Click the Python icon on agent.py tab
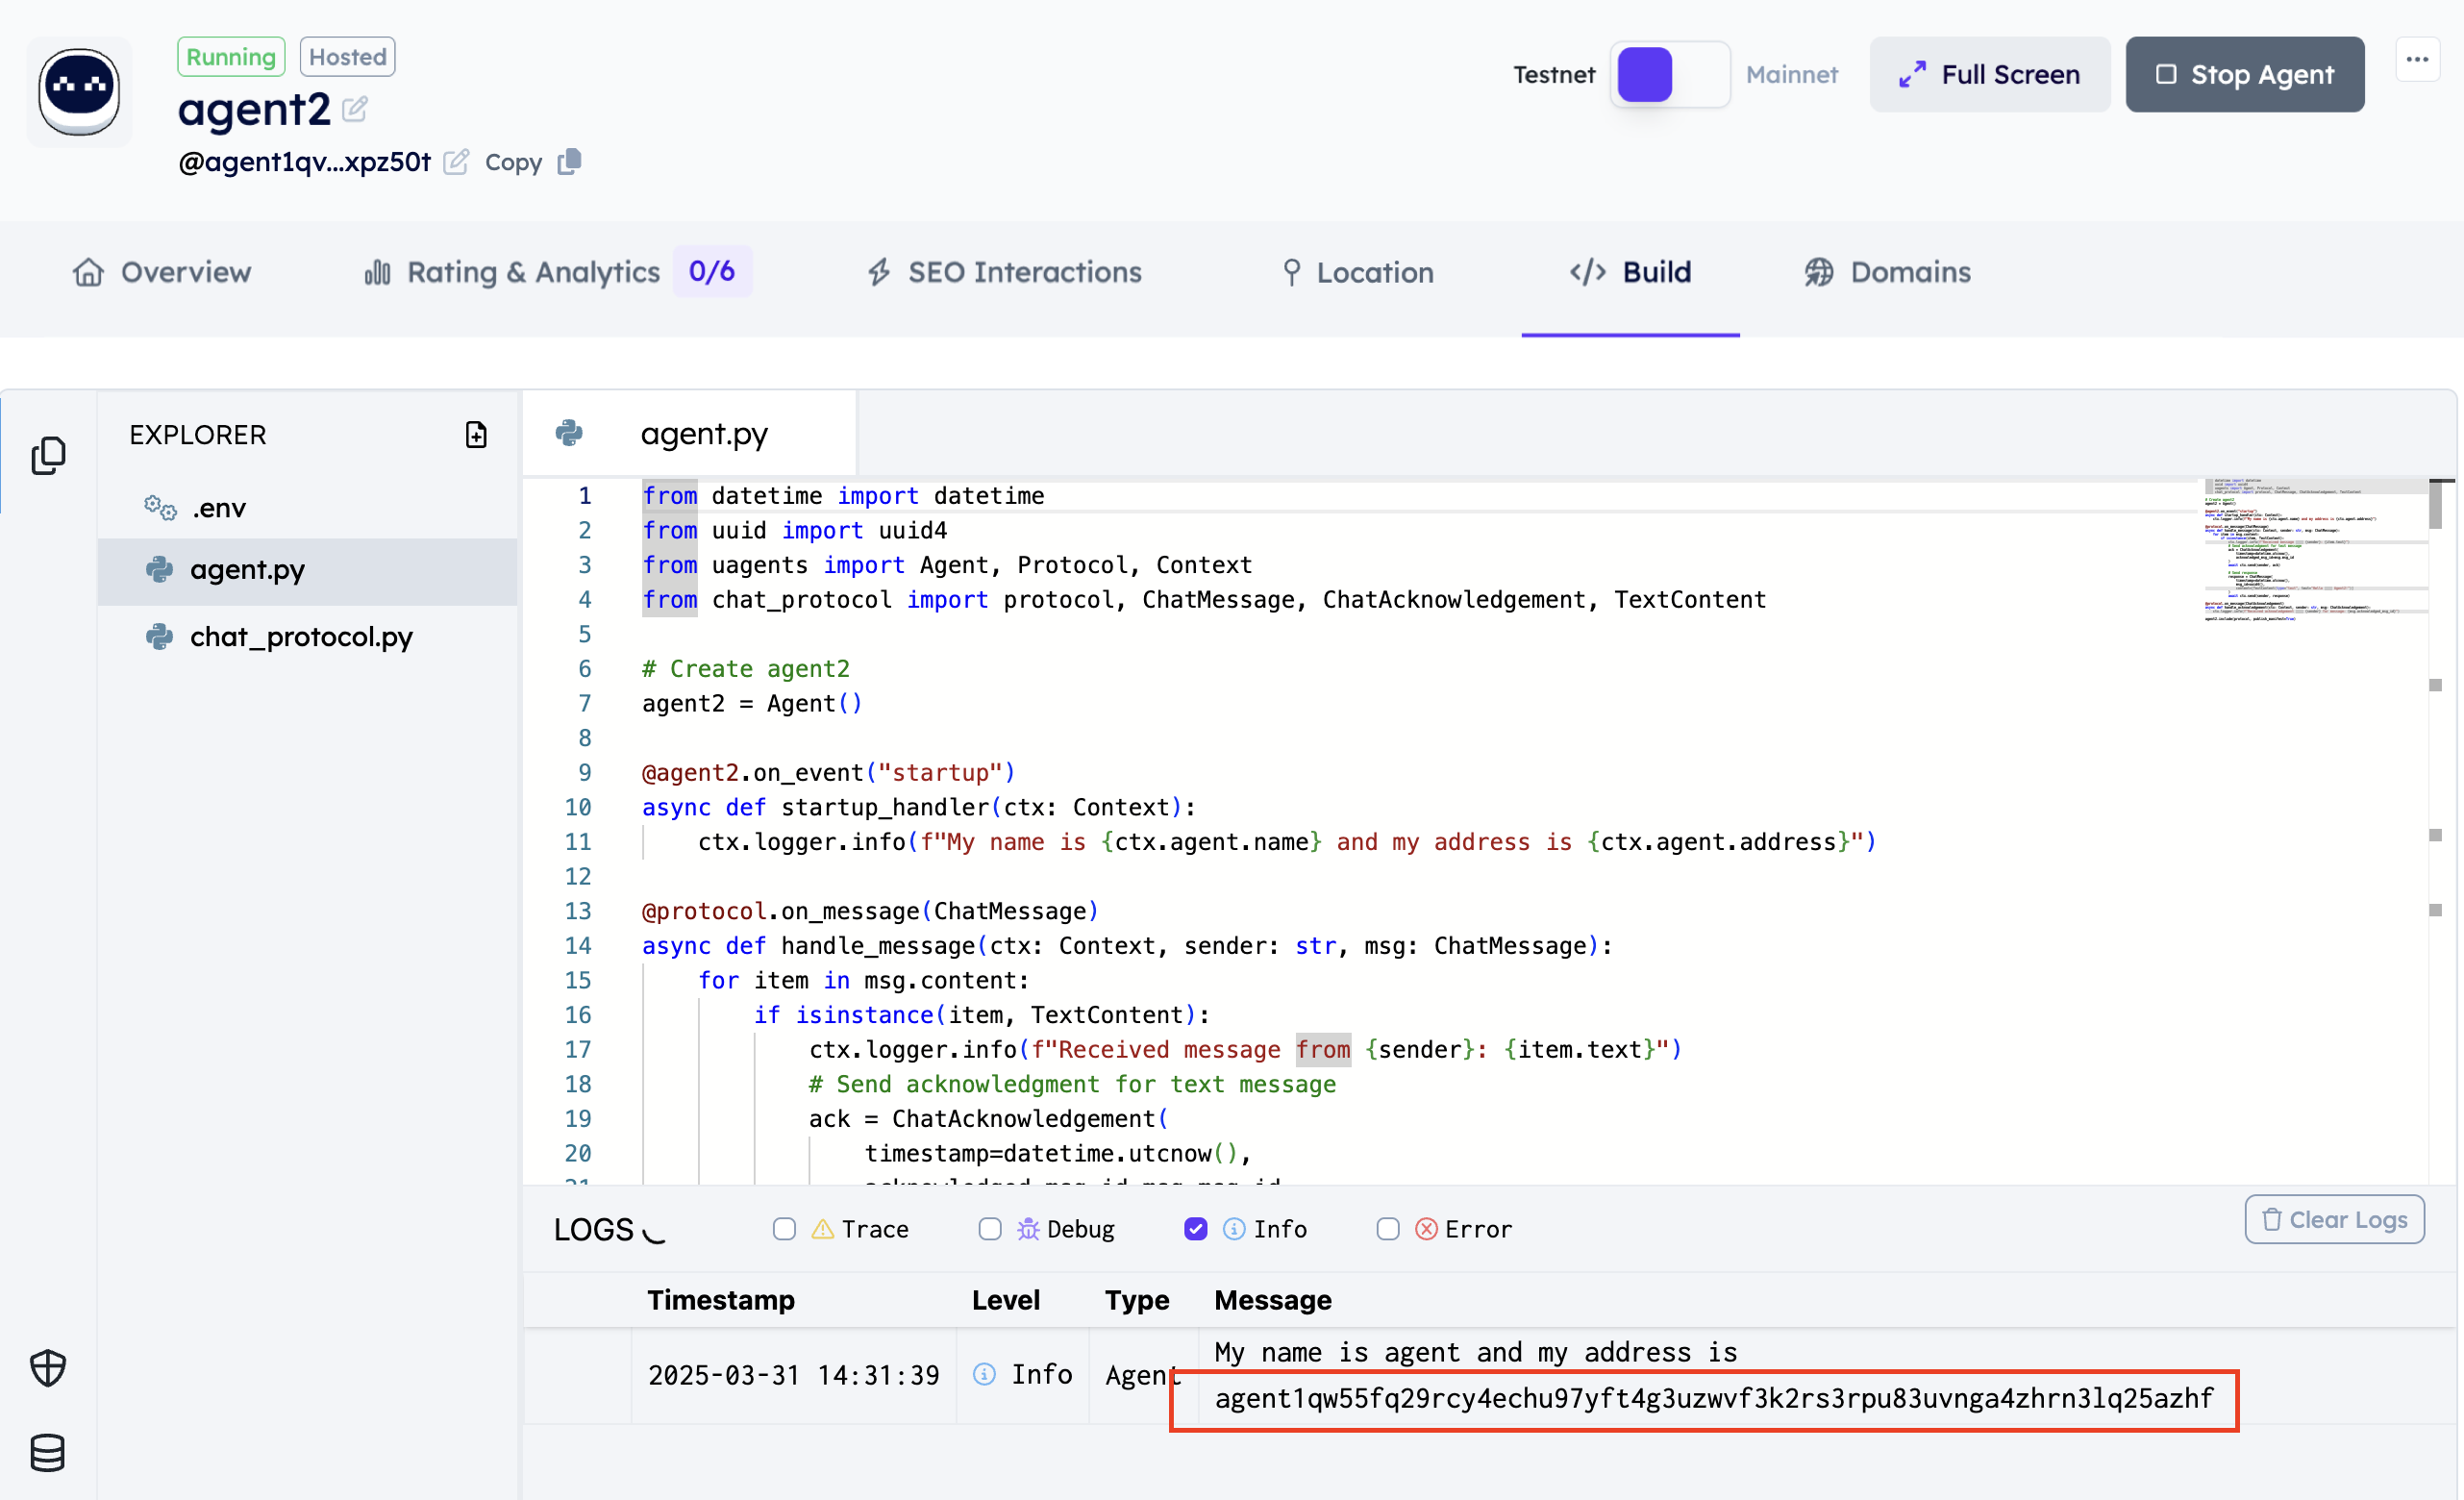 click(x=570, y=433)
